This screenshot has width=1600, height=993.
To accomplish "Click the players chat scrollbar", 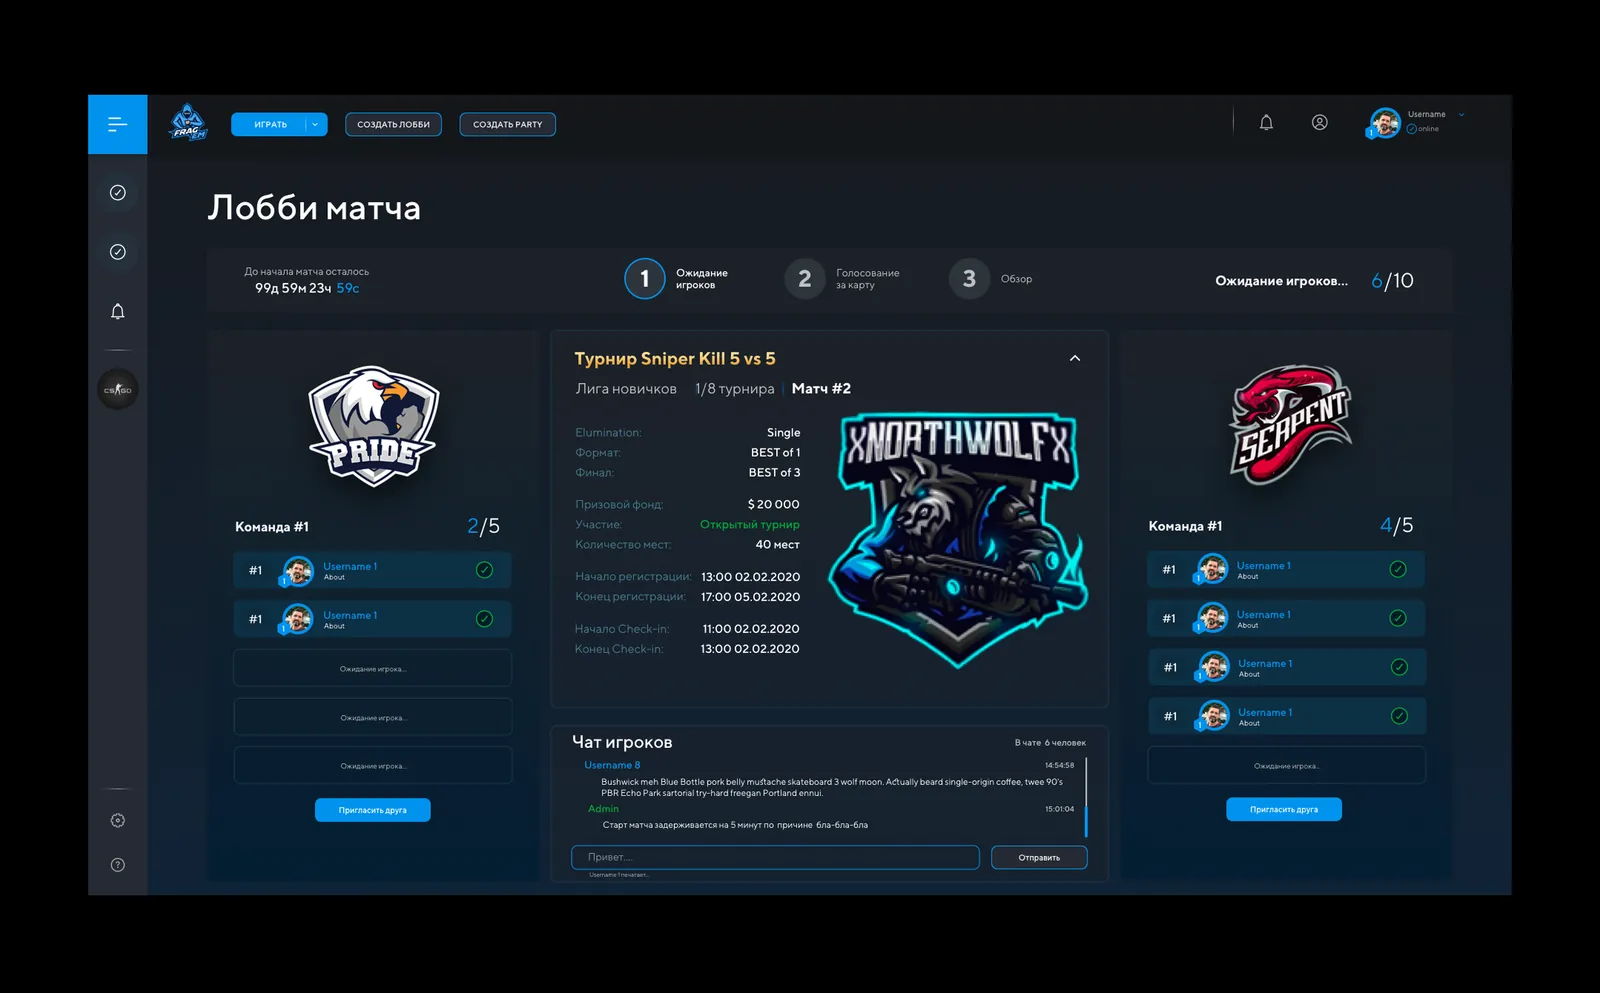I will [x=1086, y=797].
